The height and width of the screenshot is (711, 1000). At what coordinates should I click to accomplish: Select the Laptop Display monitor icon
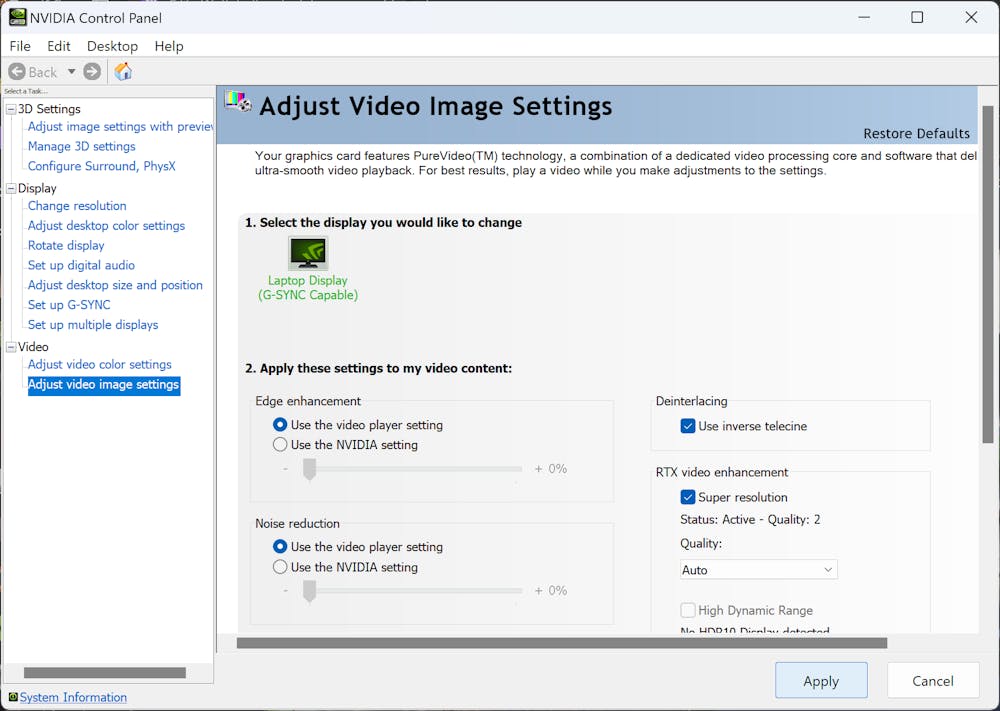click(x=308, y=253)
